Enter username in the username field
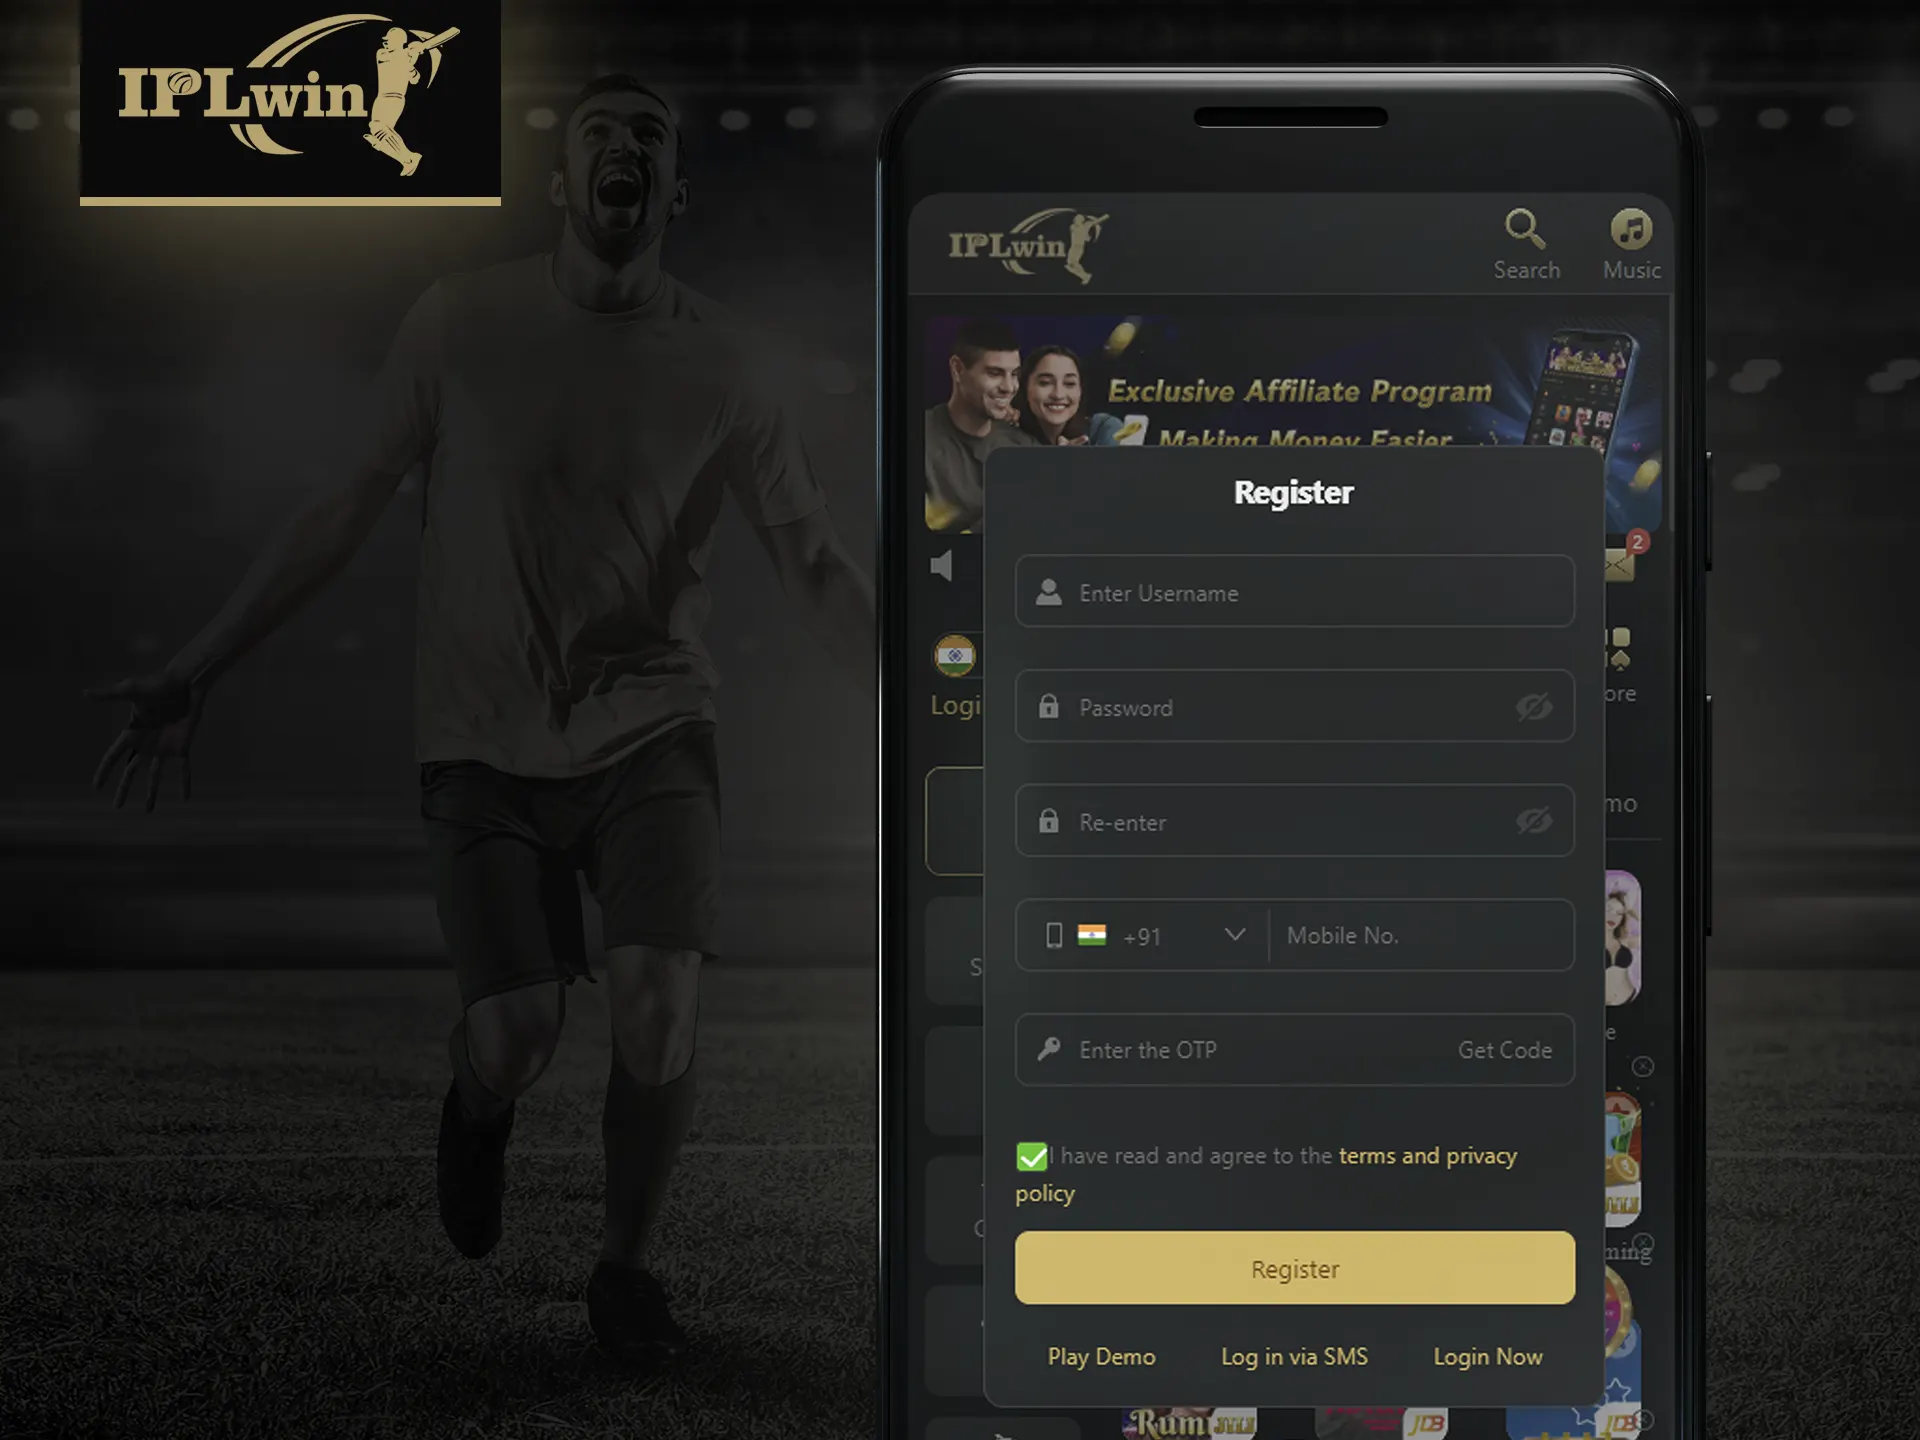 pos(1294,593)
